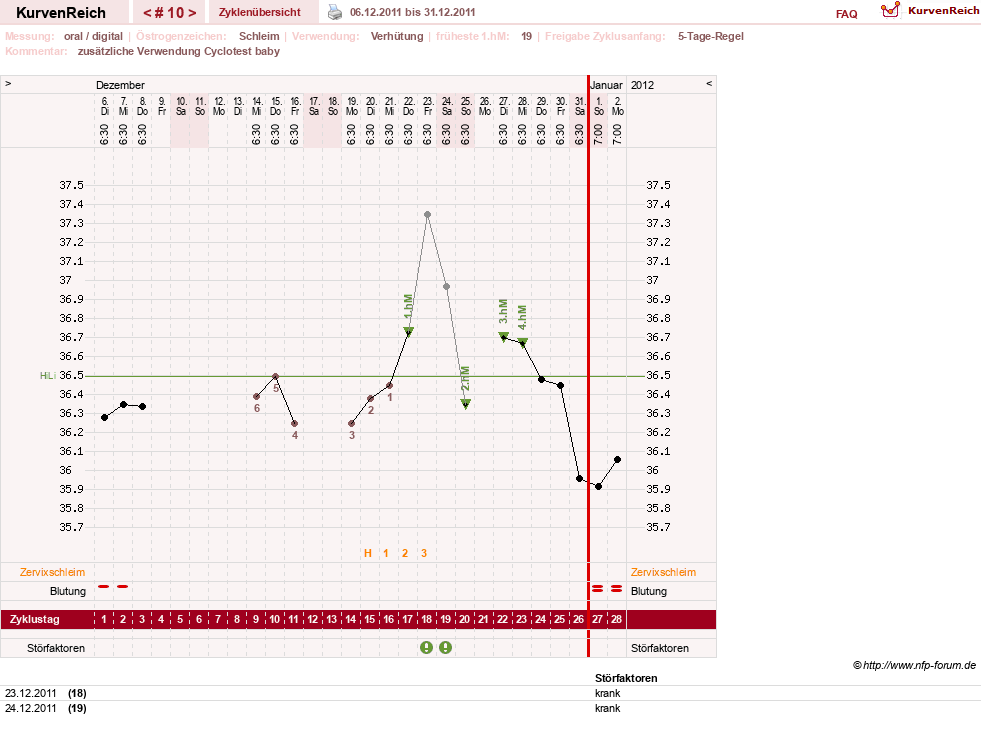Viewport: 981px width, 737px height.
Task: Click the 'oral / digital' measurement value
Action: coord(93,36)
